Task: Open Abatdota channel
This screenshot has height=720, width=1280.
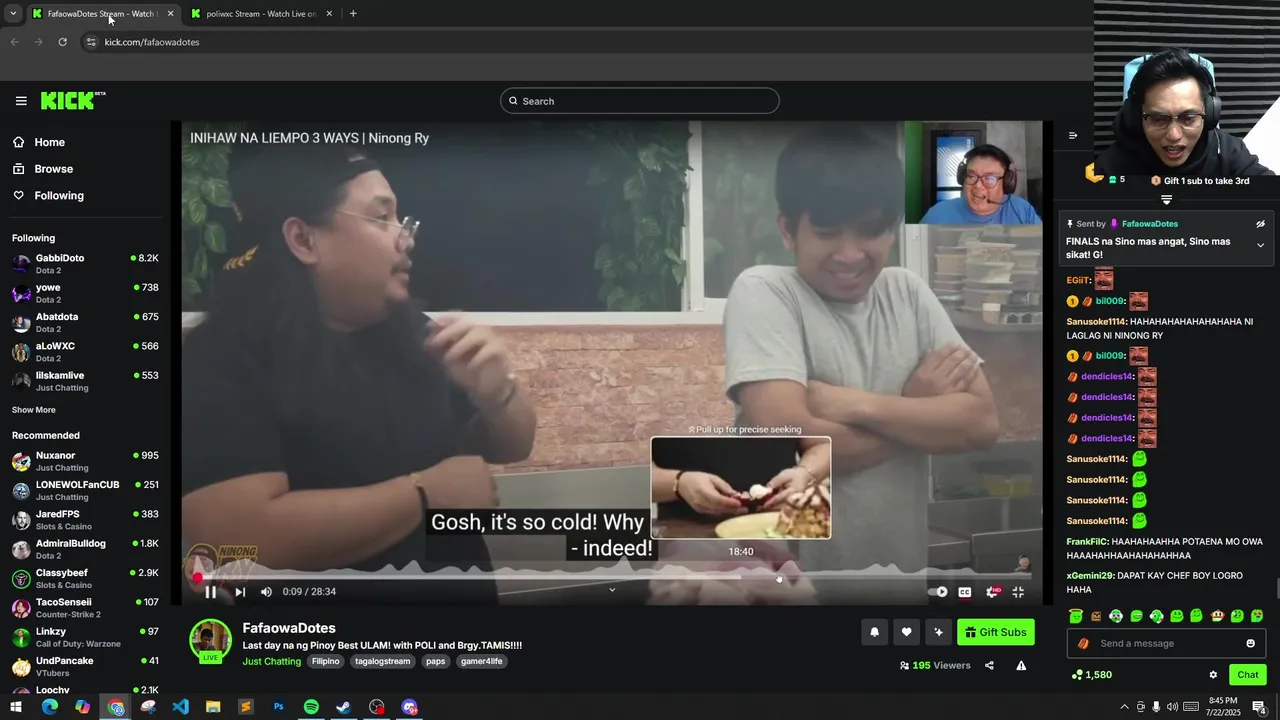Action: click(85, 322)
